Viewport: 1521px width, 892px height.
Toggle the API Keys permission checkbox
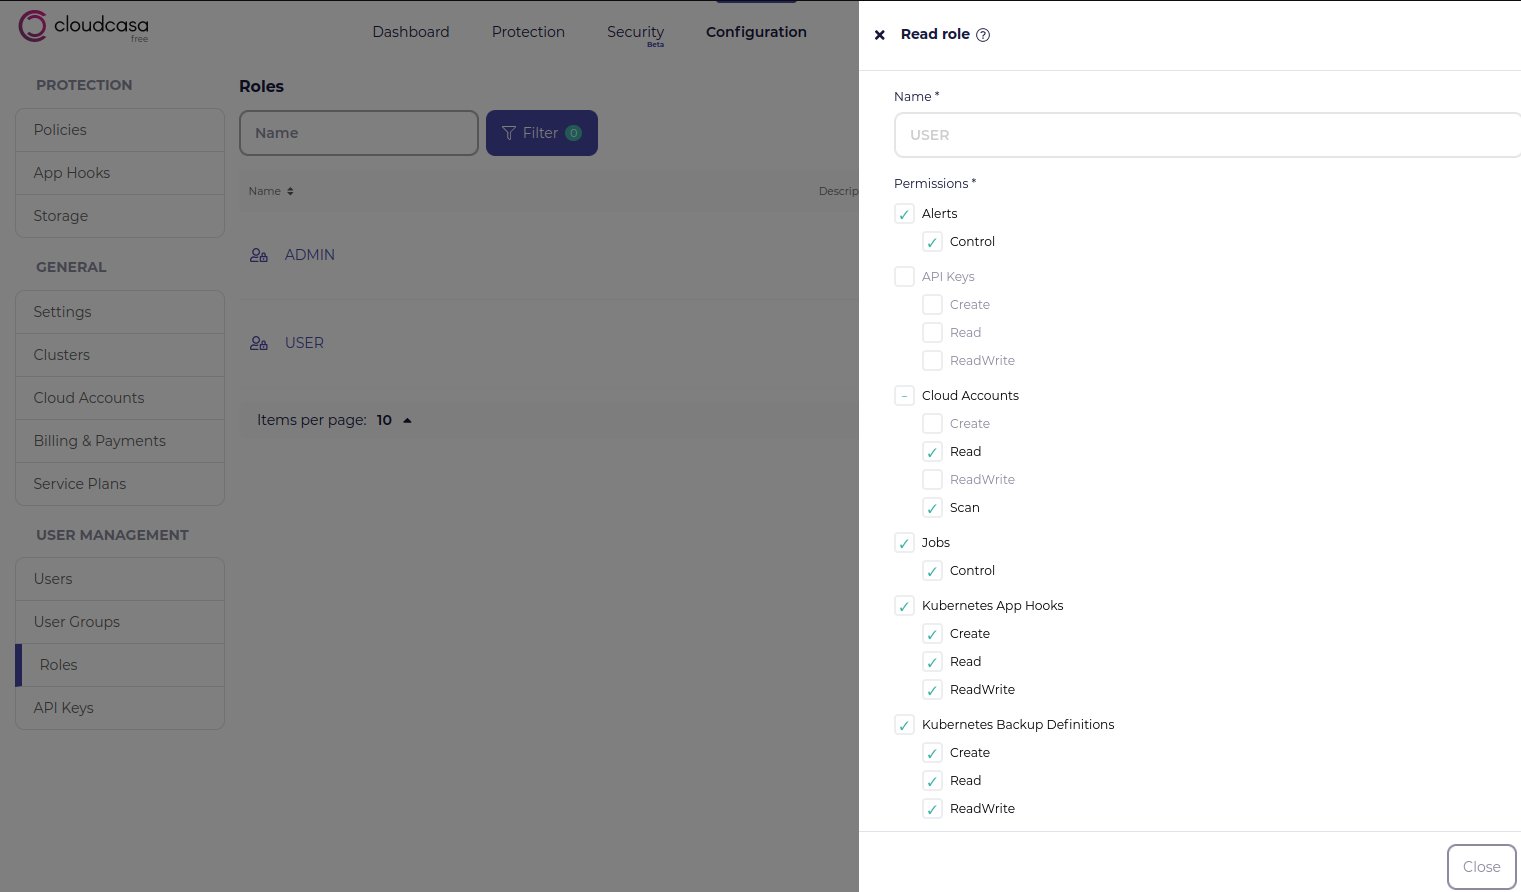(x=904, y=277)
